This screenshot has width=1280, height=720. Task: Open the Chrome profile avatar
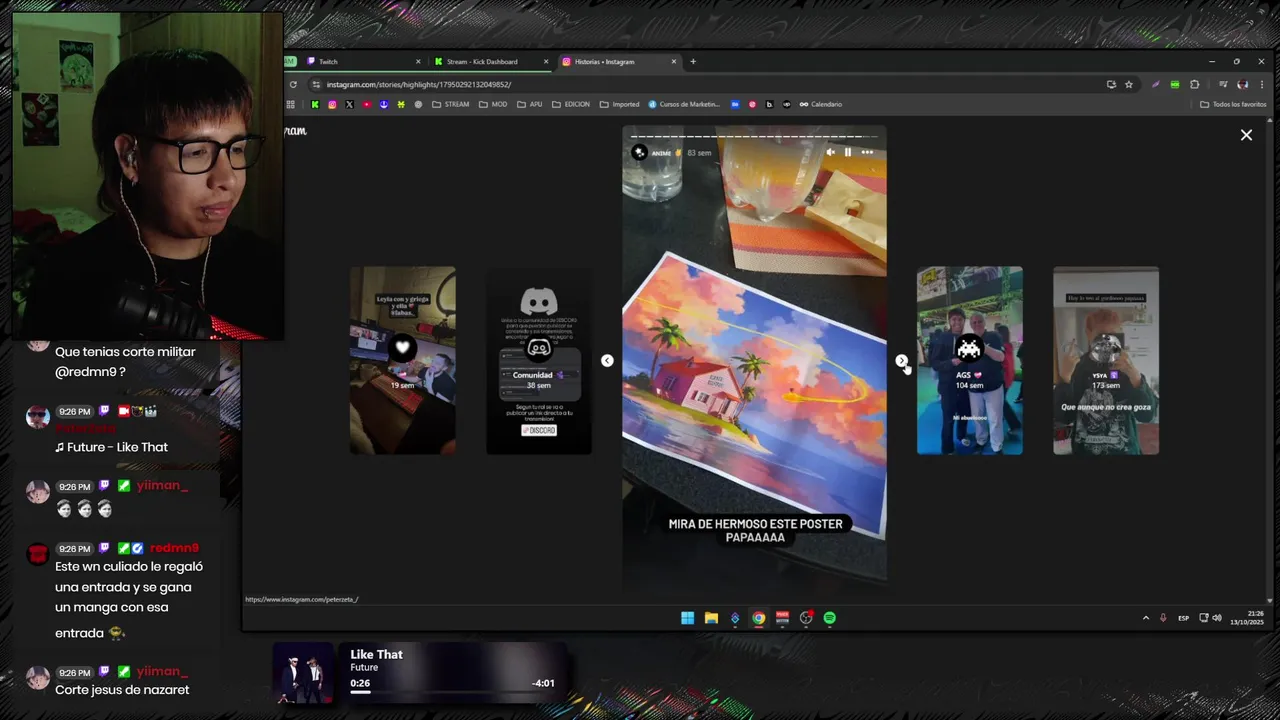tap(1242, 85)
